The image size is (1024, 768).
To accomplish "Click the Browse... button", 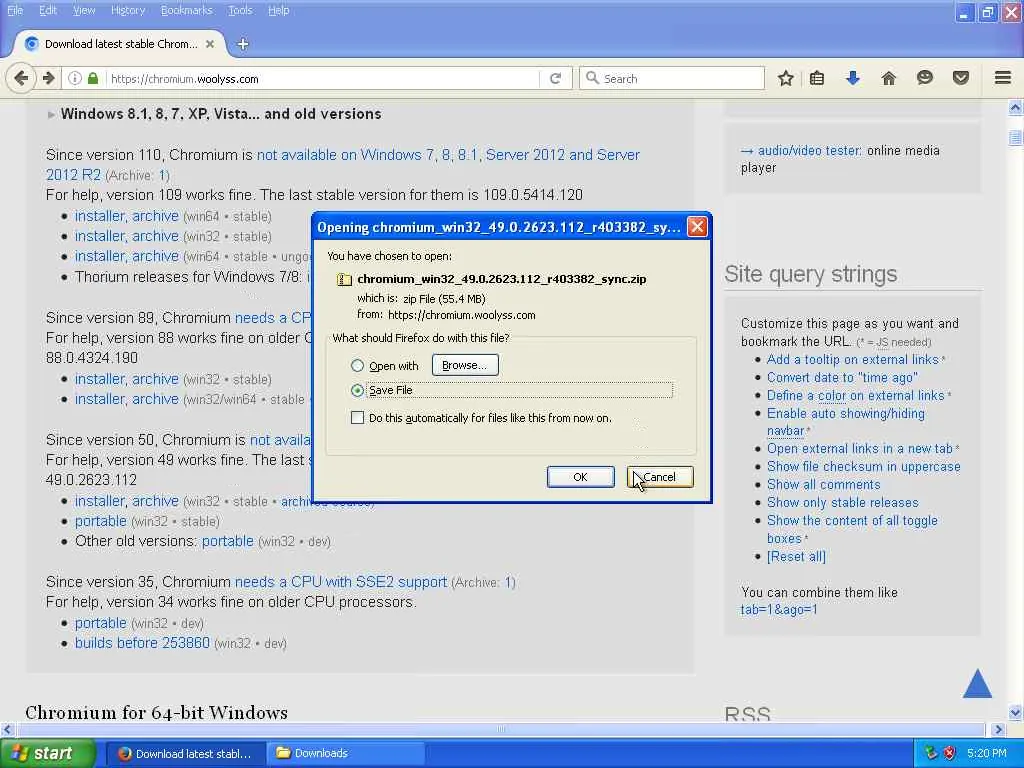I will click(x=465, y=365).
